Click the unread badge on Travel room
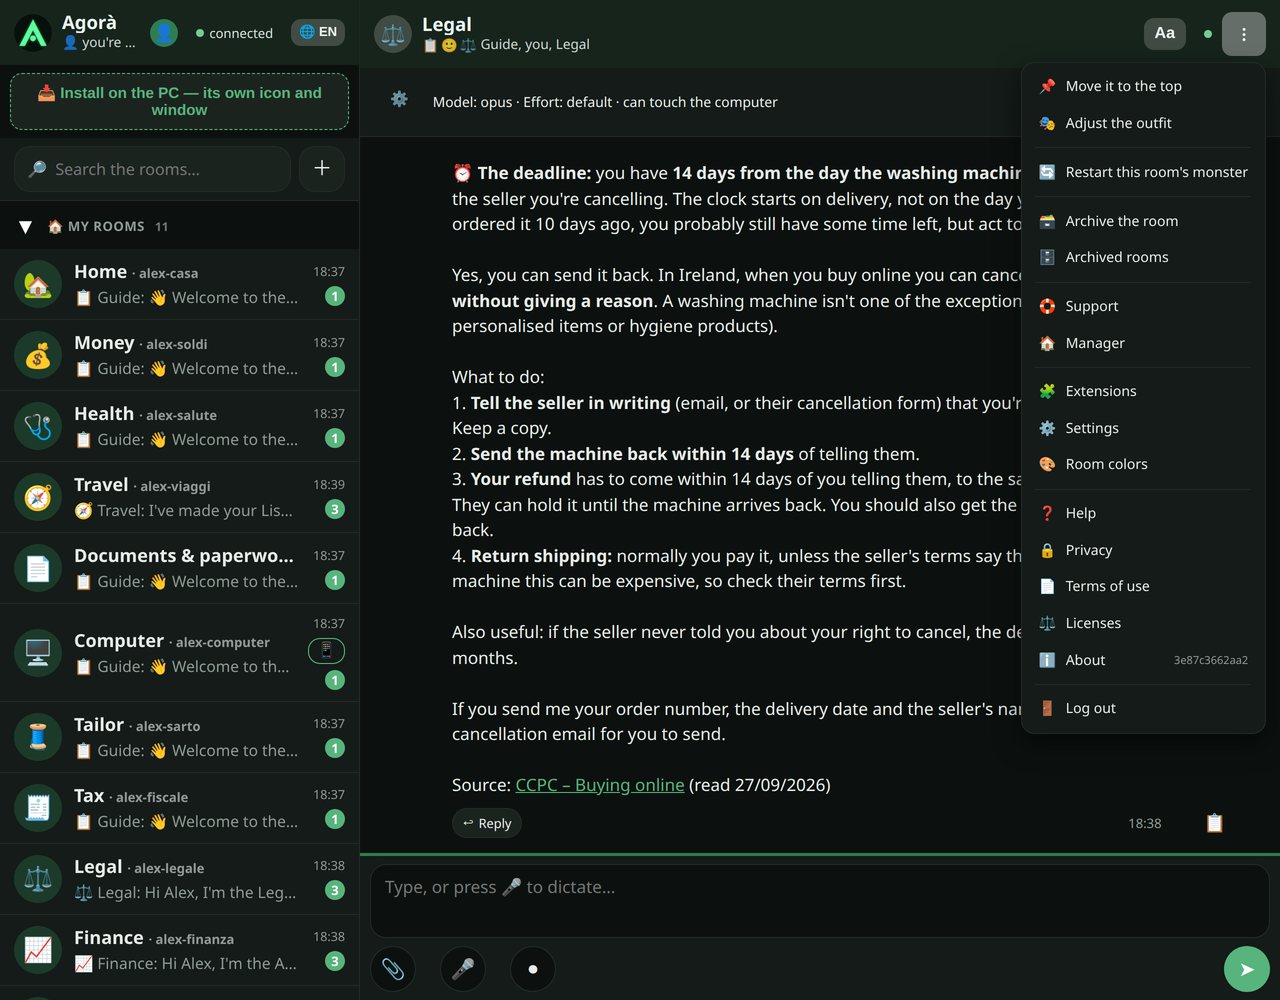The height and width of the screenshot is (1000, 1280). coord(335,509)
